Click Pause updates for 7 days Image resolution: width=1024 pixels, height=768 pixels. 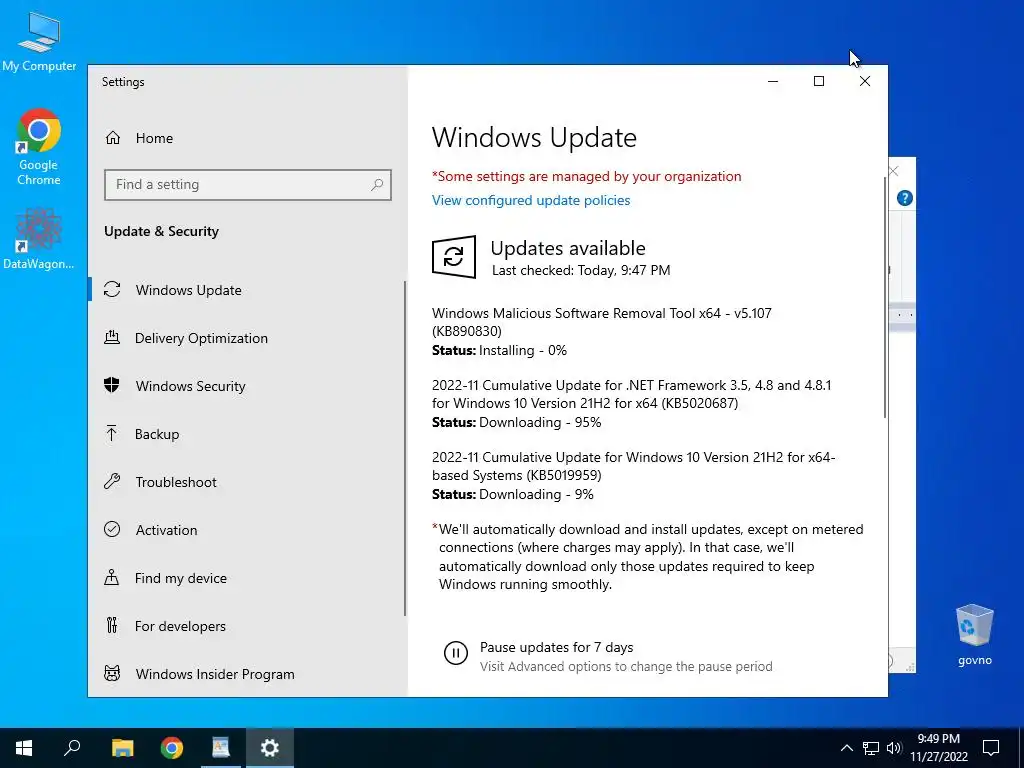(x=556, y=647)
